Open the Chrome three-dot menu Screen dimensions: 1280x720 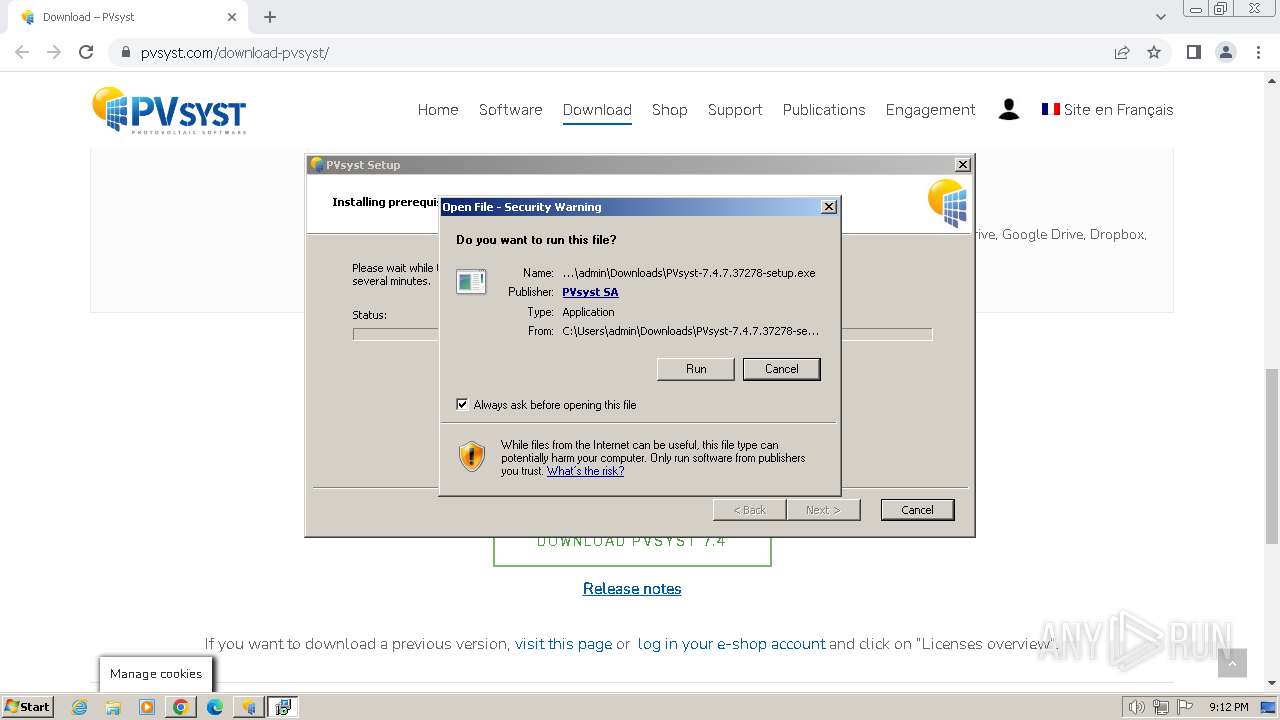click(1258, 52)
